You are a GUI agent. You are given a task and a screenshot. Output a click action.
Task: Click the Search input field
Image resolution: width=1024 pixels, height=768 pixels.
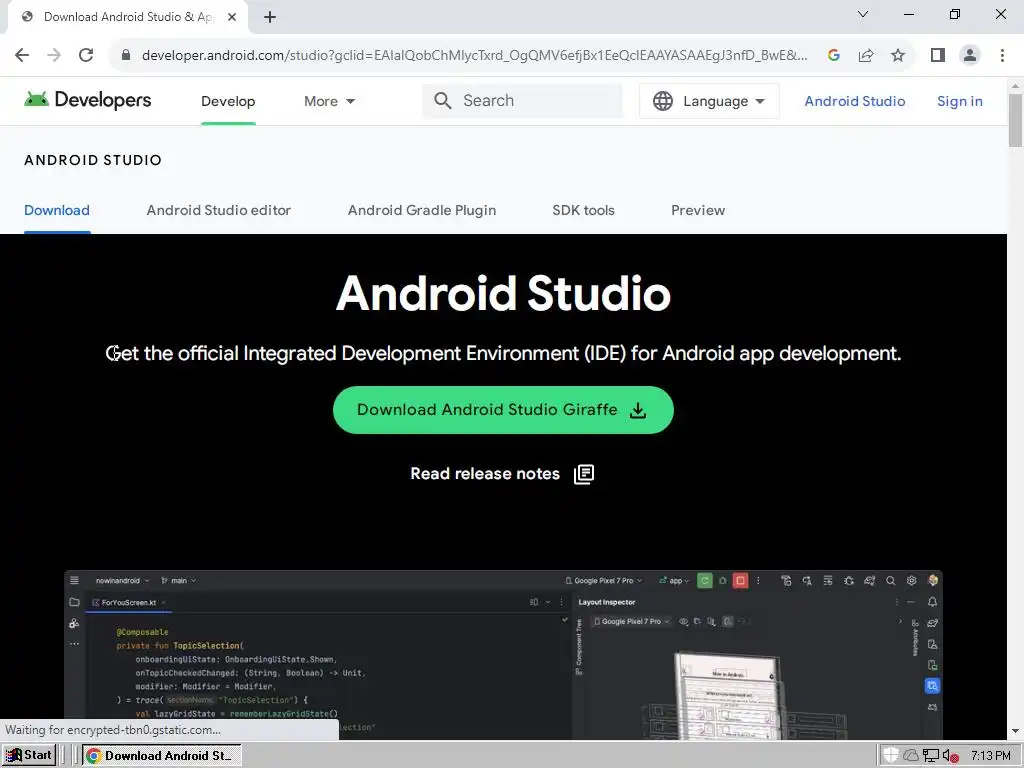click(522, 101)
